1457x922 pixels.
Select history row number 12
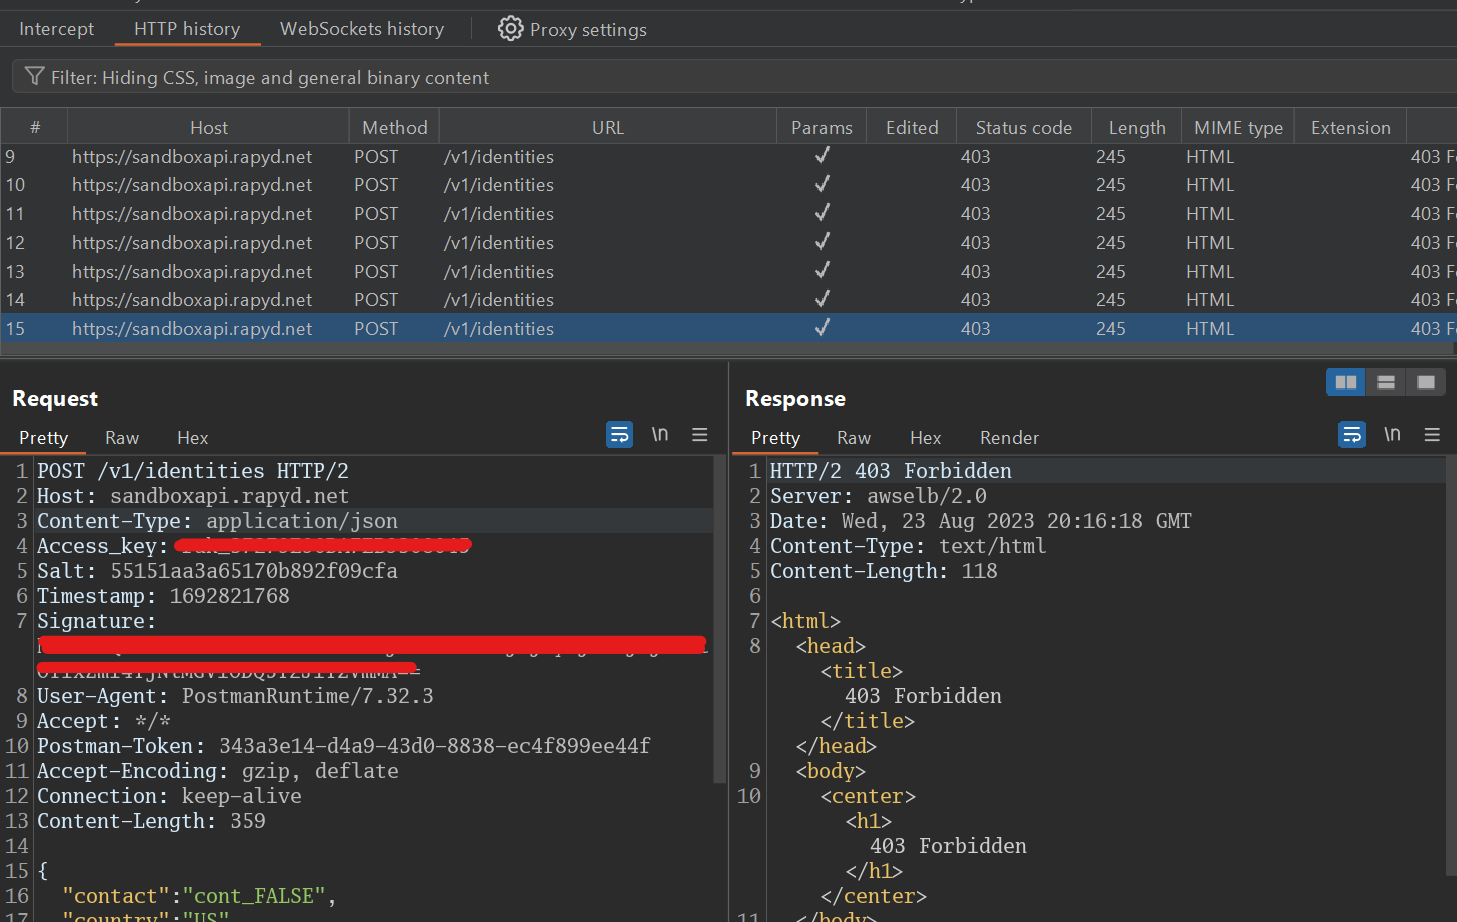click(x=728, y=242)
